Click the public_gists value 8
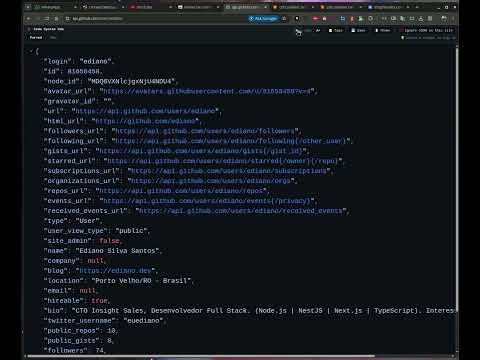480x360 pixels. 109,341
